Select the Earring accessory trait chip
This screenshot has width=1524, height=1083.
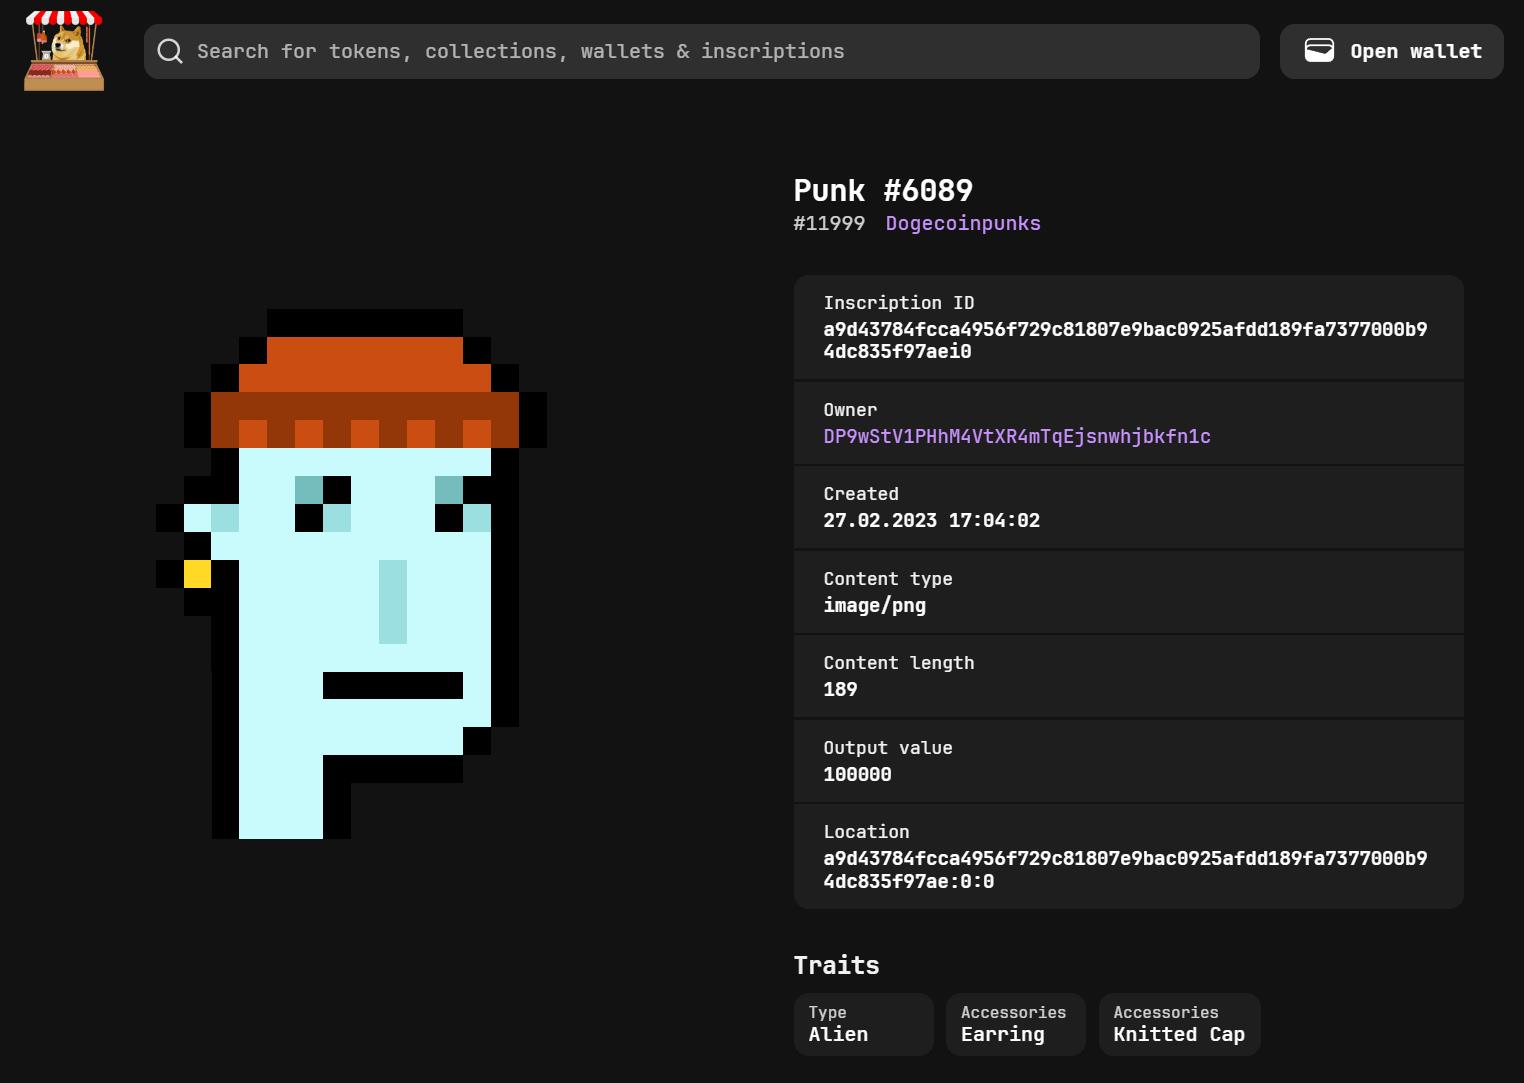[x=1015, y=1024]
